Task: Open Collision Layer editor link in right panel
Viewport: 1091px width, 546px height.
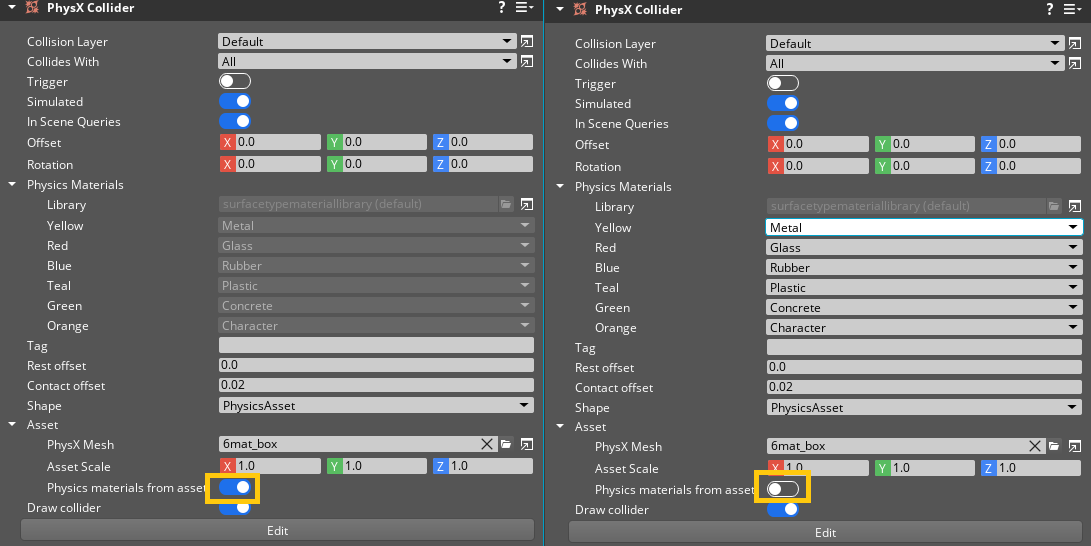Action: click(1075, 44)
